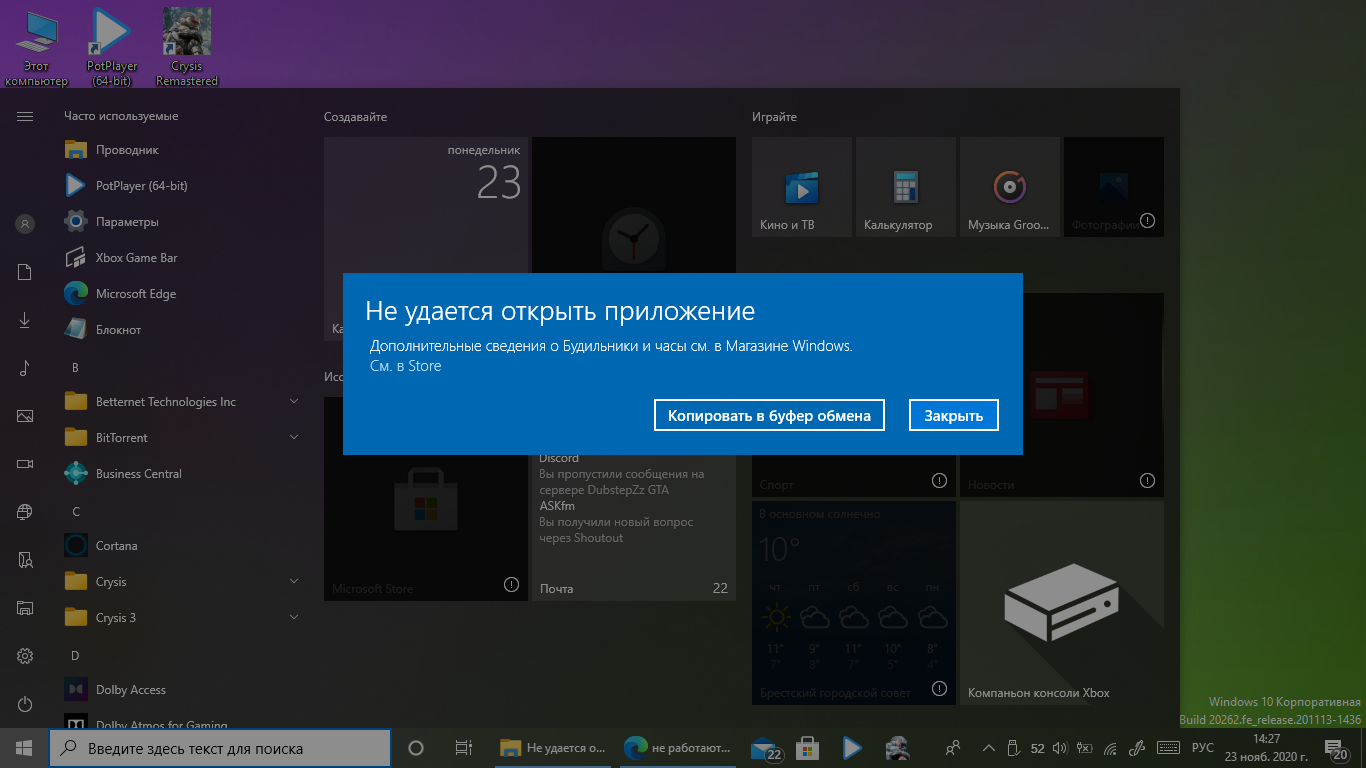Image resolution: width=1366 pixels, height=768 pixels.
Task: Open Crysis taskbar icon
Action: click(896, 748)
